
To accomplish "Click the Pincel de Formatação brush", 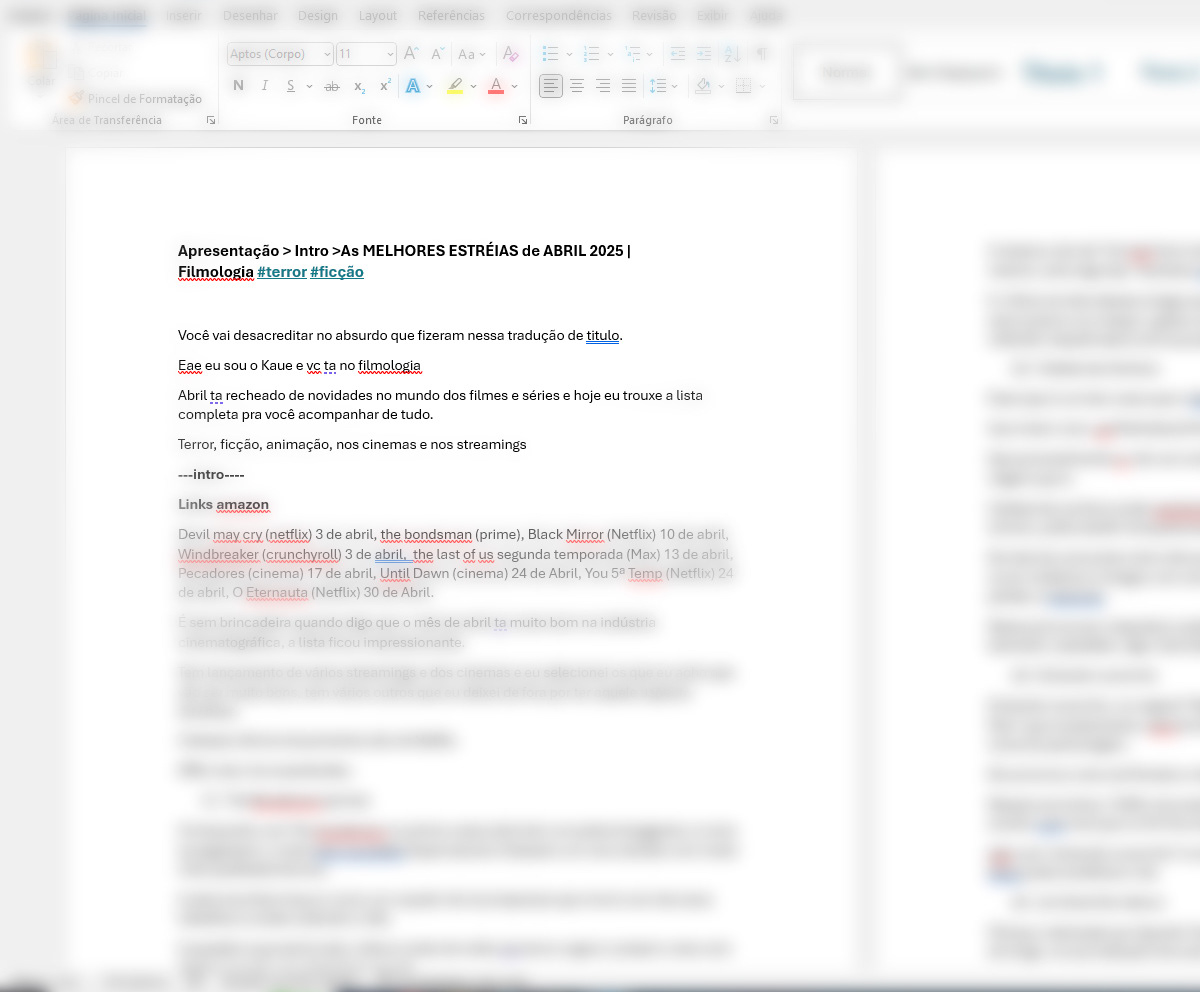I will coord(135,98).
